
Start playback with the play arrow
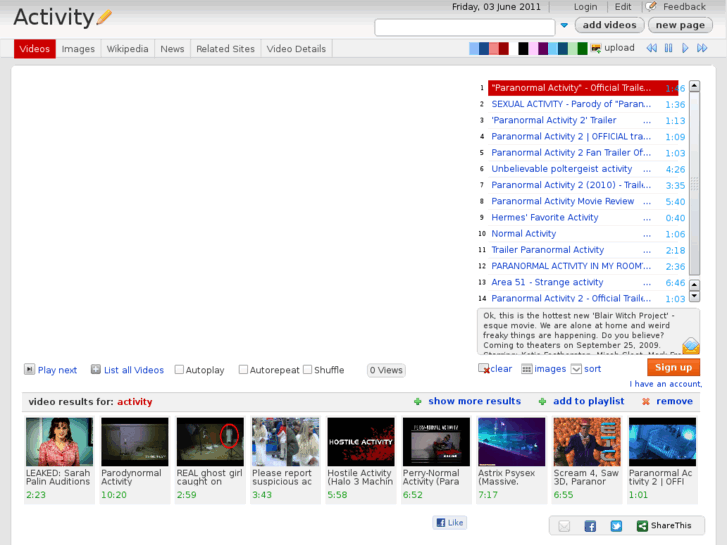pos(685,48)
